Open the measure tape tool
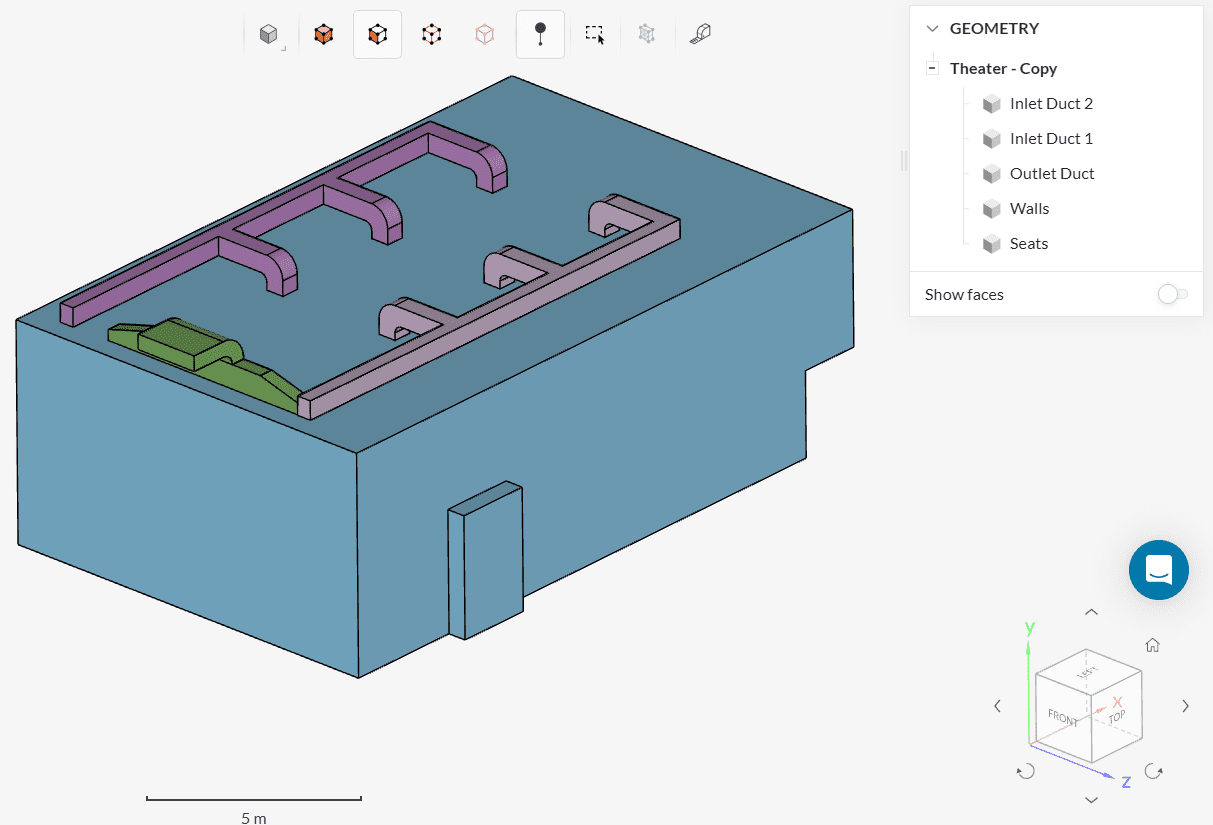Screen dimensions: 1213x825 pyautogui.click(x=700, y=35)
